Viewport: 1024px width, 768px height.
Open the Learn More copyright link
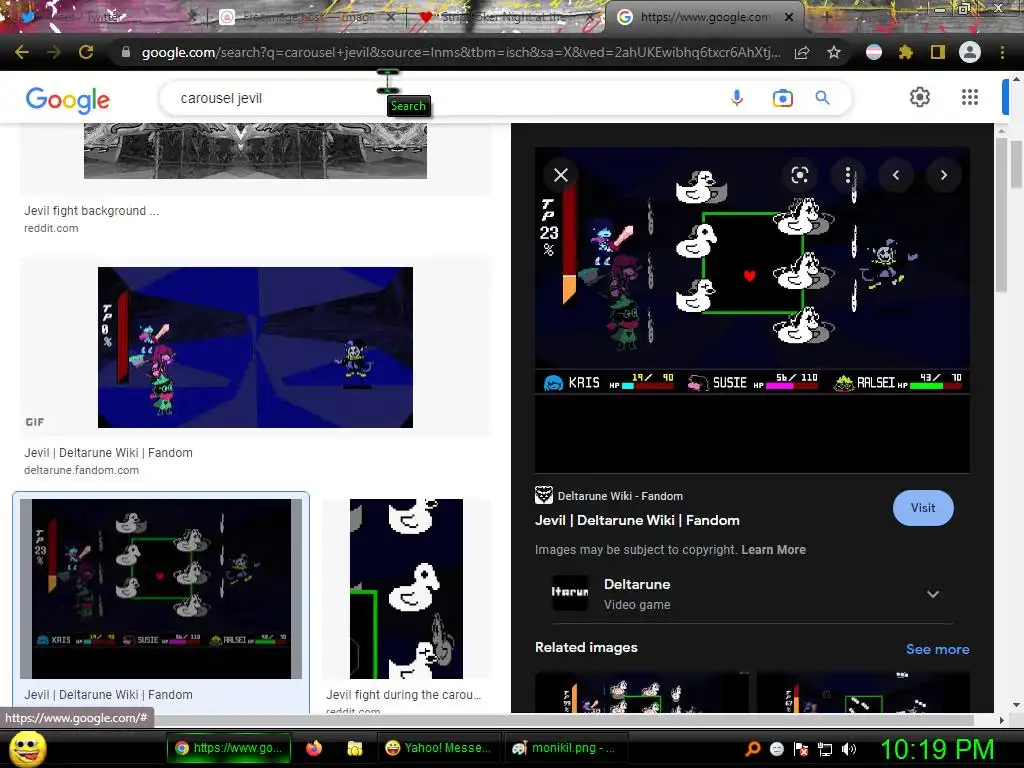coord(773,550)
